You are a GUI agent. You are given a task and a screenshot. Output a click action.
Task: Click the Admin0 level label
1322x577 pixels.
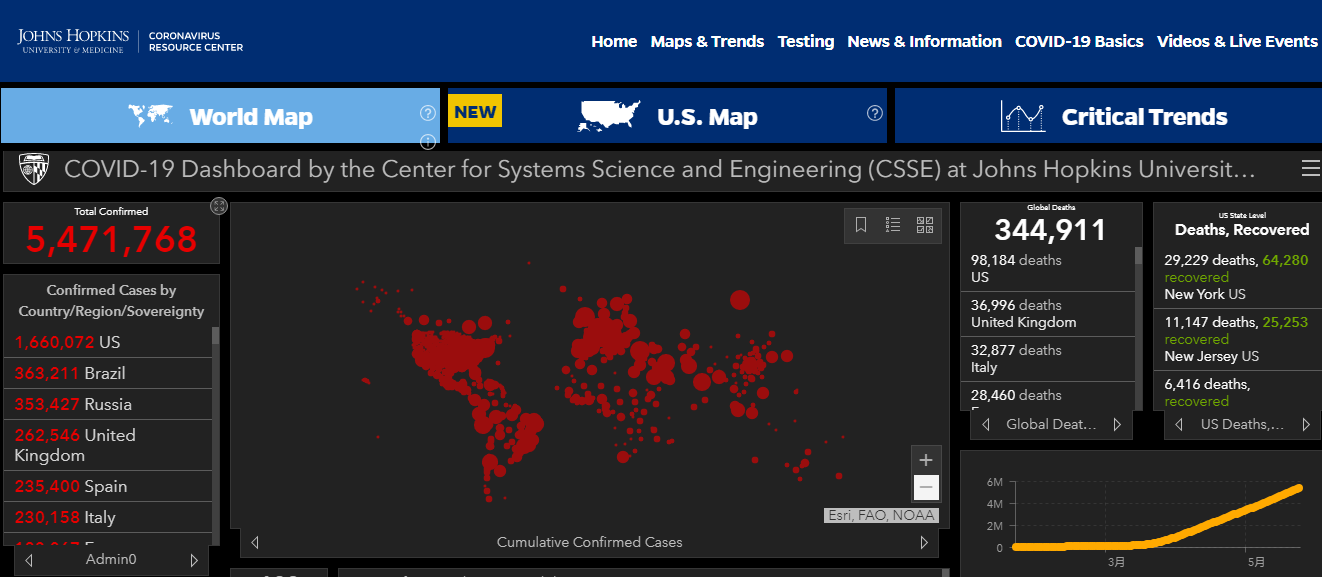click(x=111, y=560)
